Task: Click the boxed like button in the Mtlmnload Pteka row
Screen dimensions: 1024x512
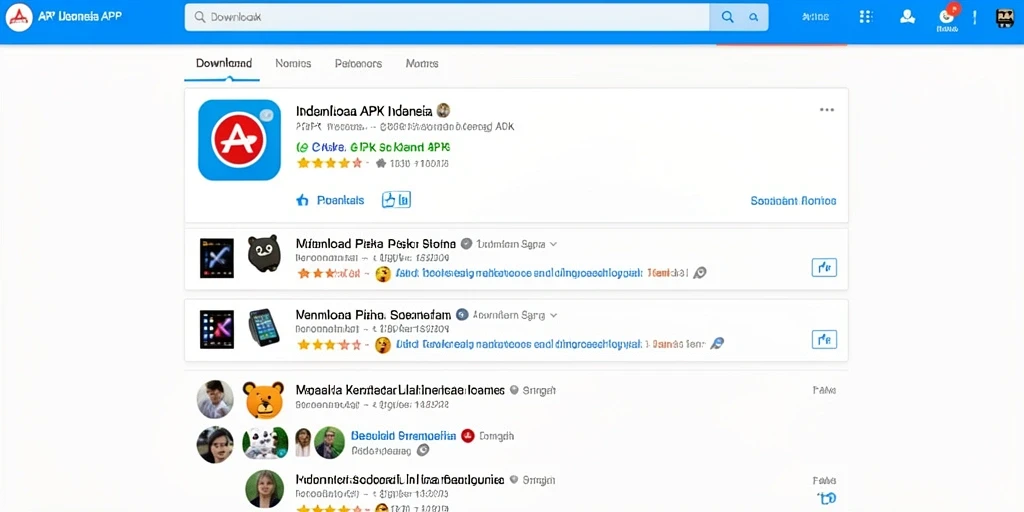Action: 824,267
